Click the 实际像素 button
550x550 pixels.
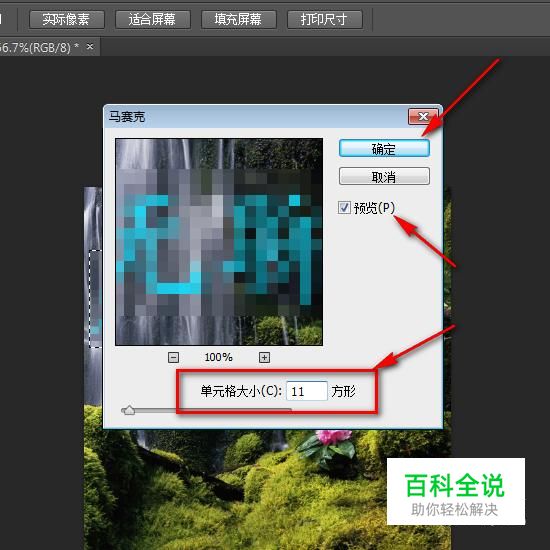67,19
